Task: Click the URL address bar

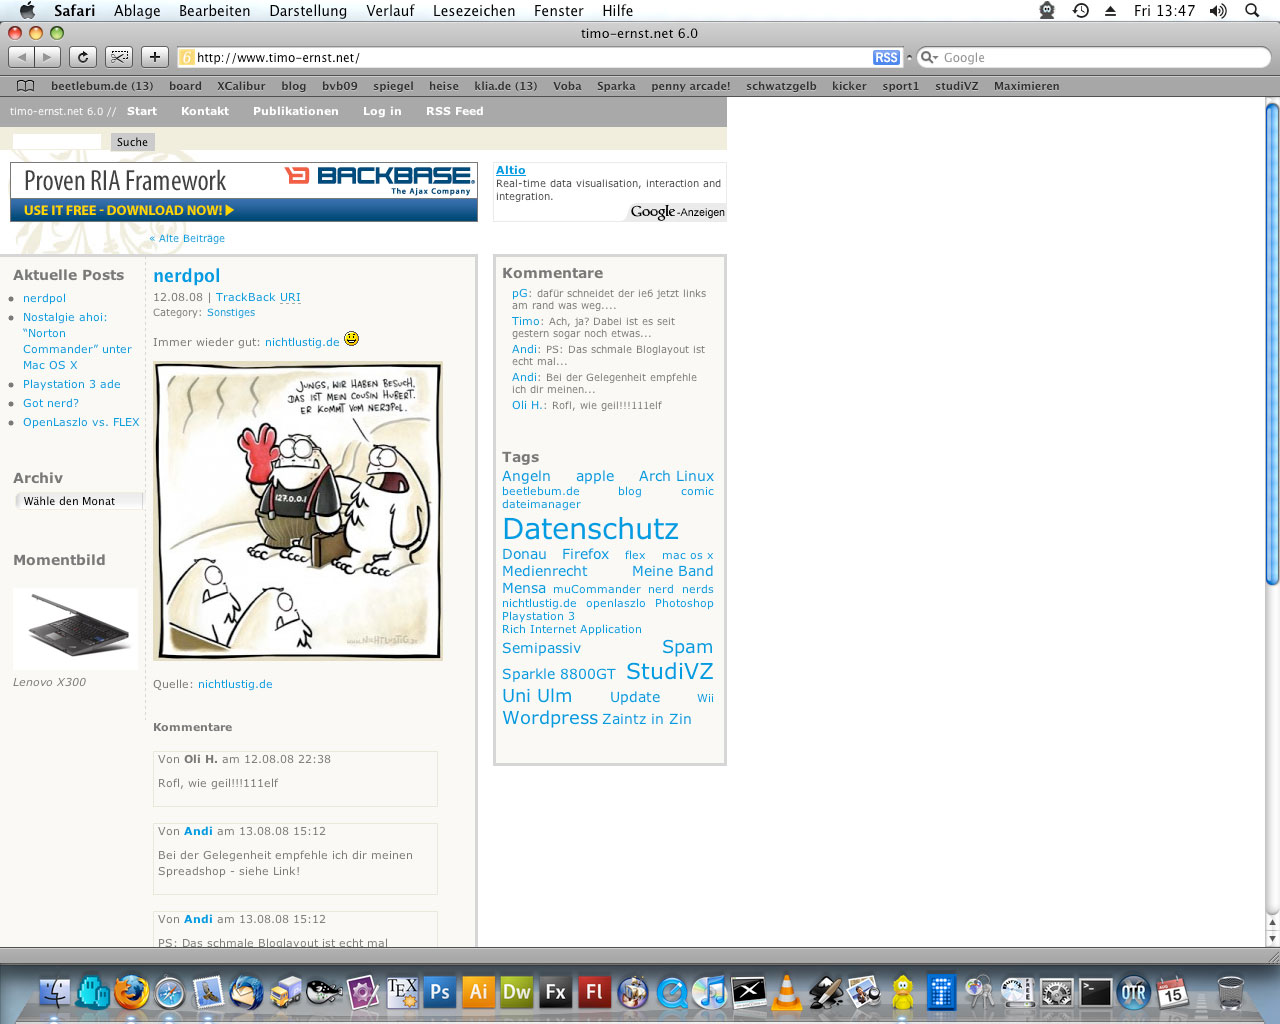Action: click(540, 58)
